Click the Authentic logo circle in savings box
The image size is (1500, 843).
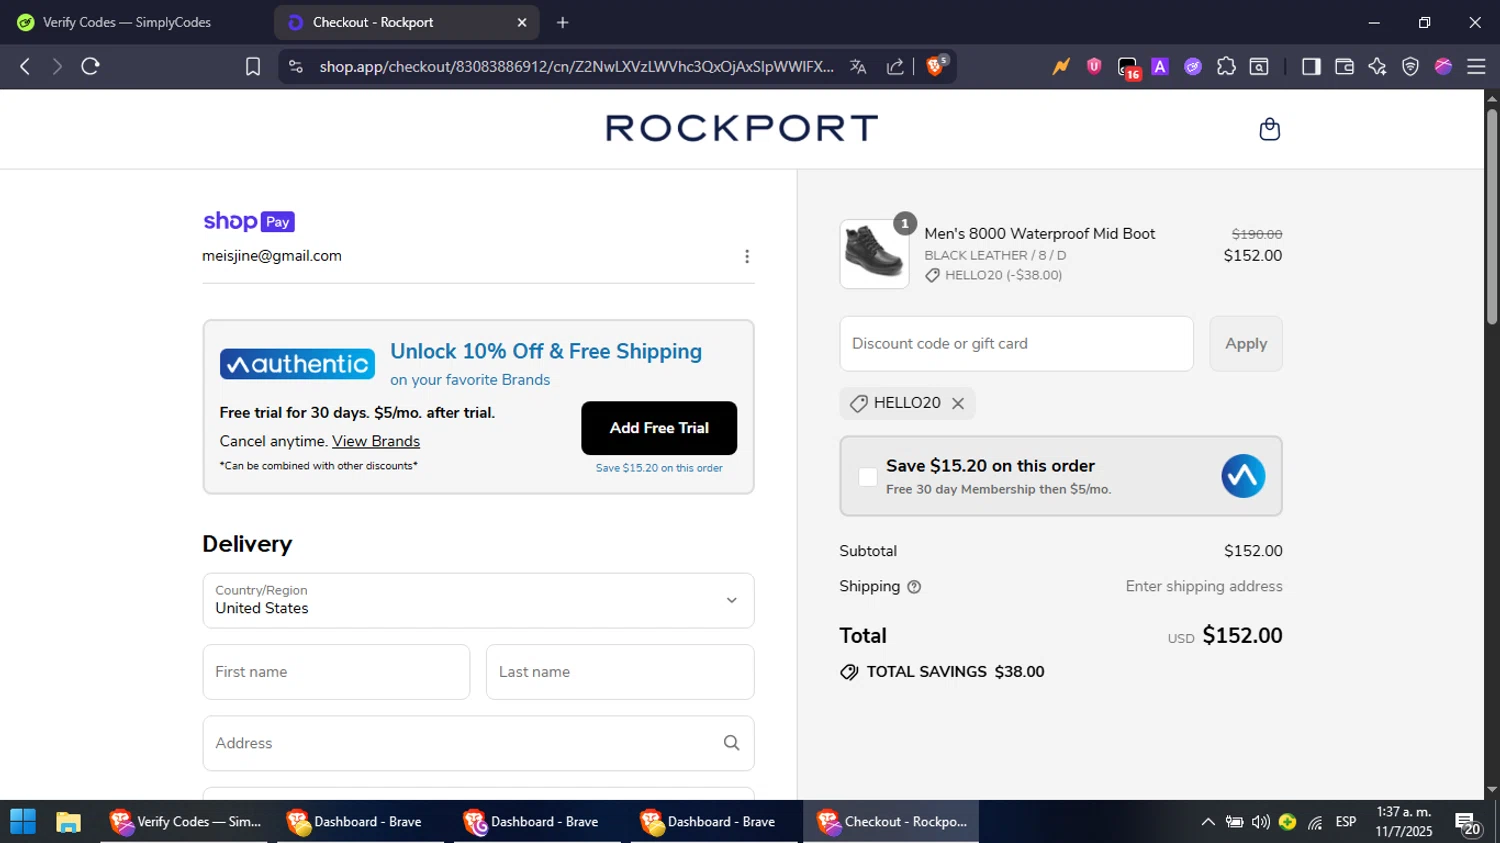point(1243,476)
